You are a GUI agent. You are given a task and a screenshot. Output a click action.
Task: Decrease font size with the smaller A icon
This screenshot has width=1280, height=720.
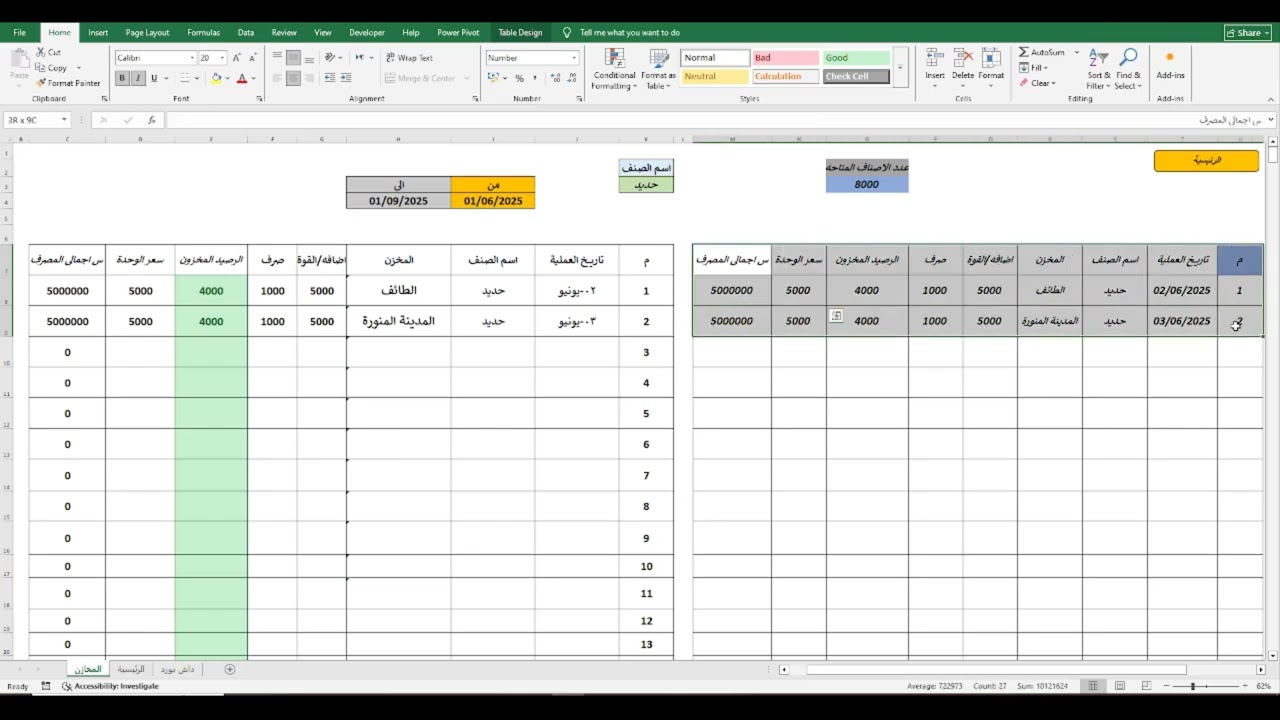point(250,58)
